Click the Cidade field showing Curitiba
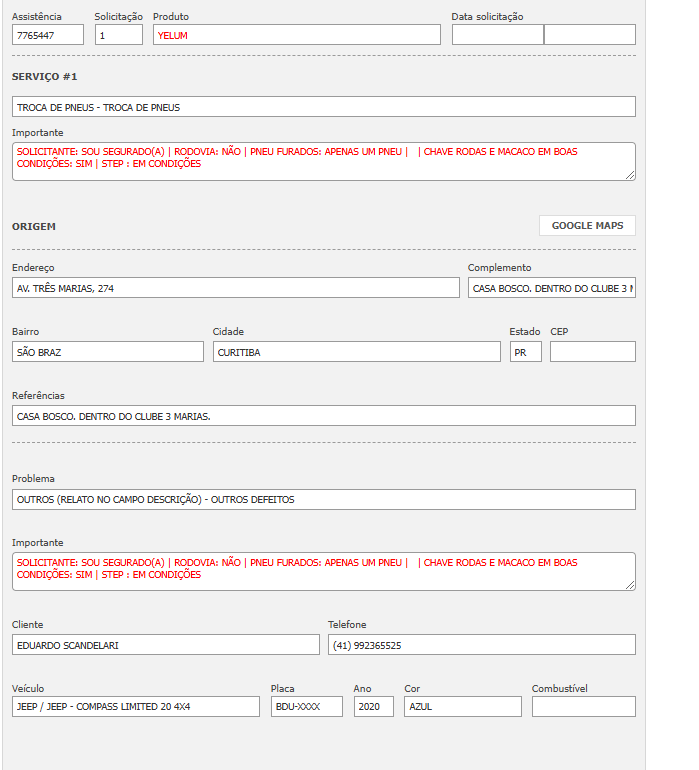Screen dimensions: 699x770 (x=357, y=352)
